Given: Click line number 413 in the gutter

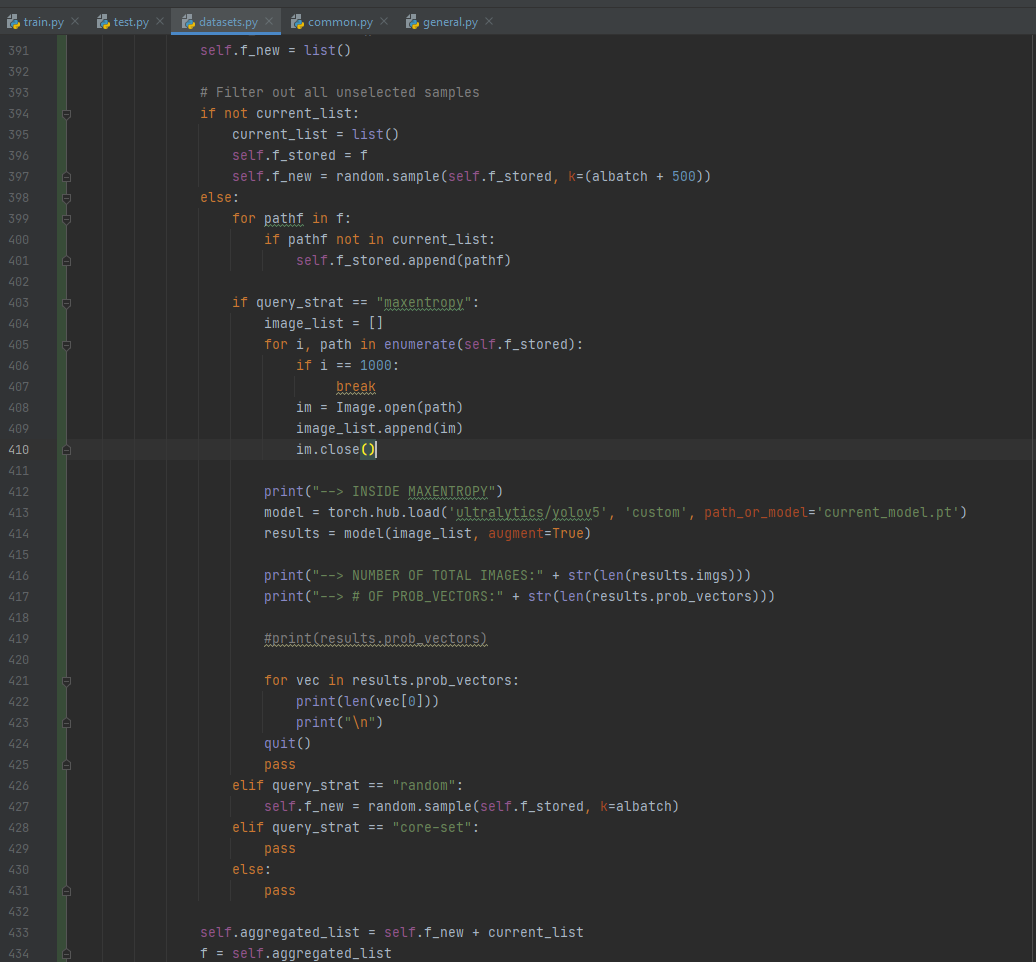Looking at the screenshot, I should 18,513.
